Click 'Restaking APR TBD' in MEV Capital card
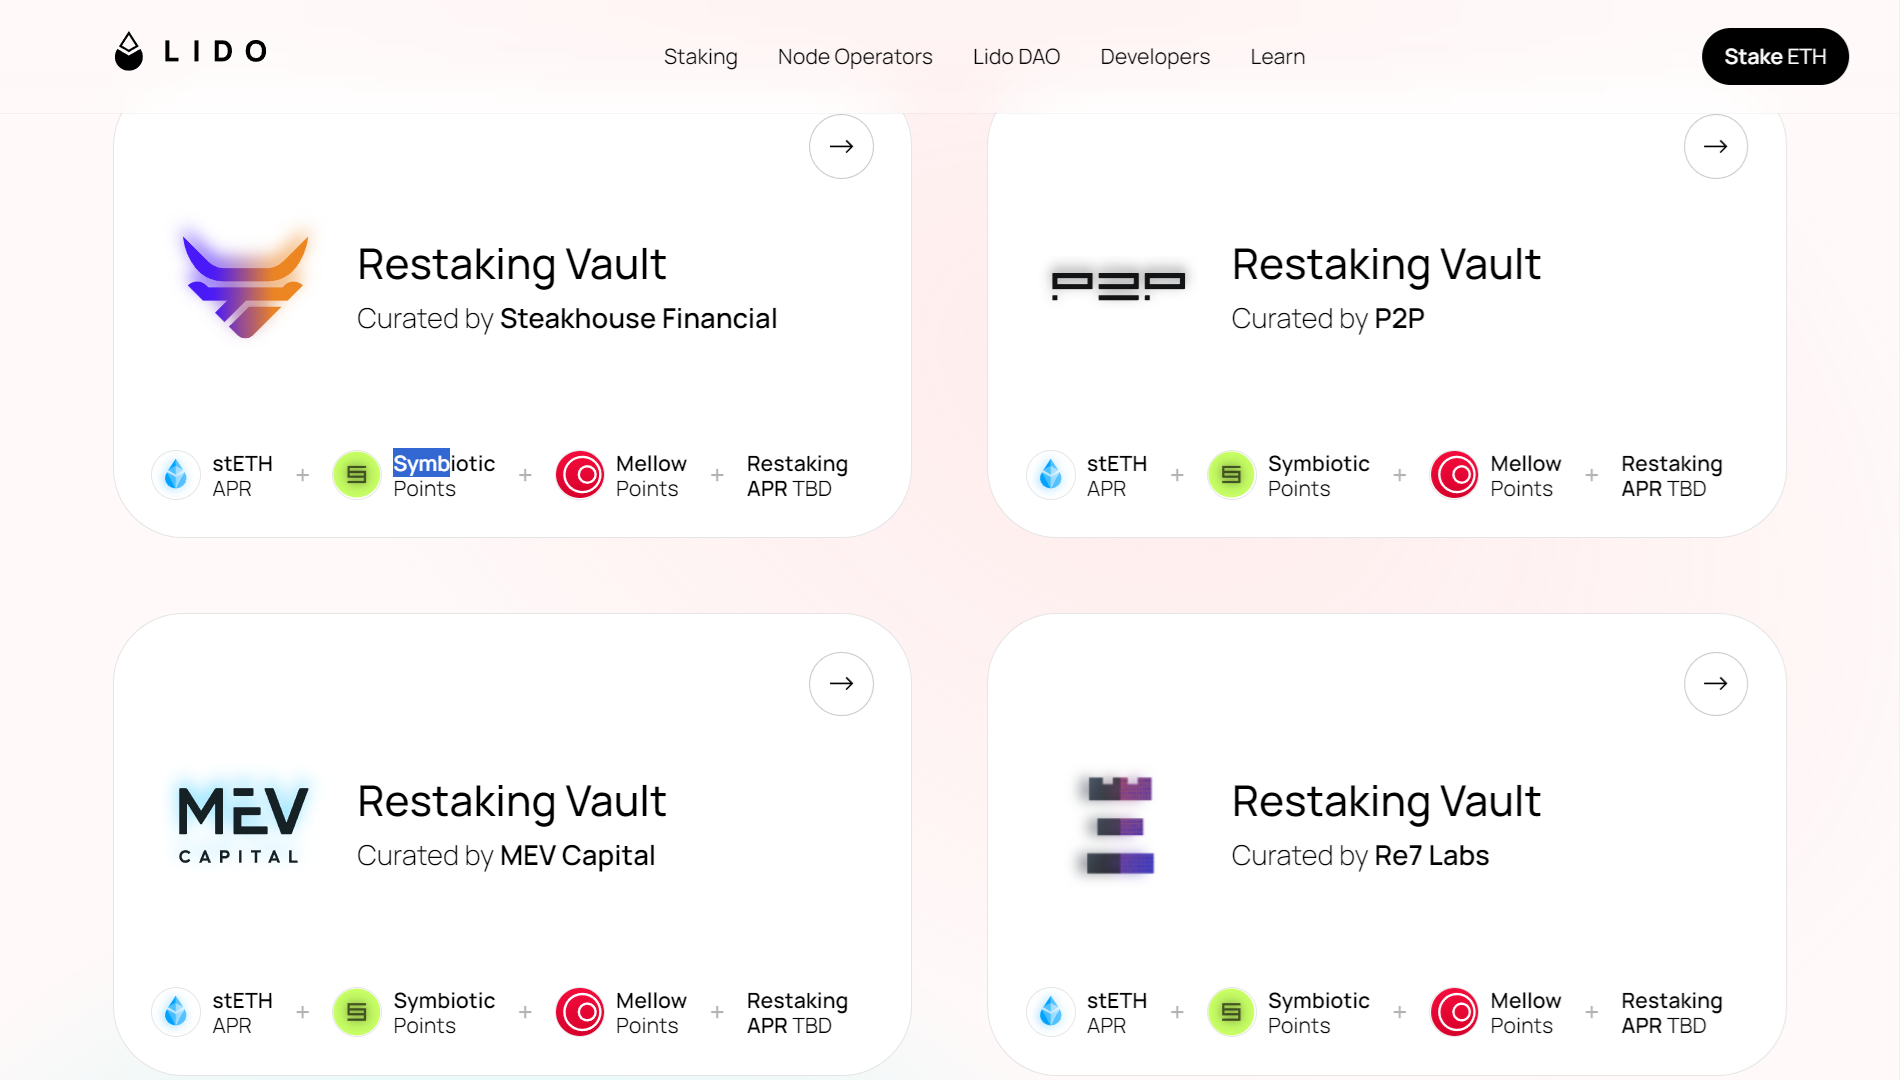Image resolution: width=1900 pixels, height=1080 pixels. click(797, 1013)
